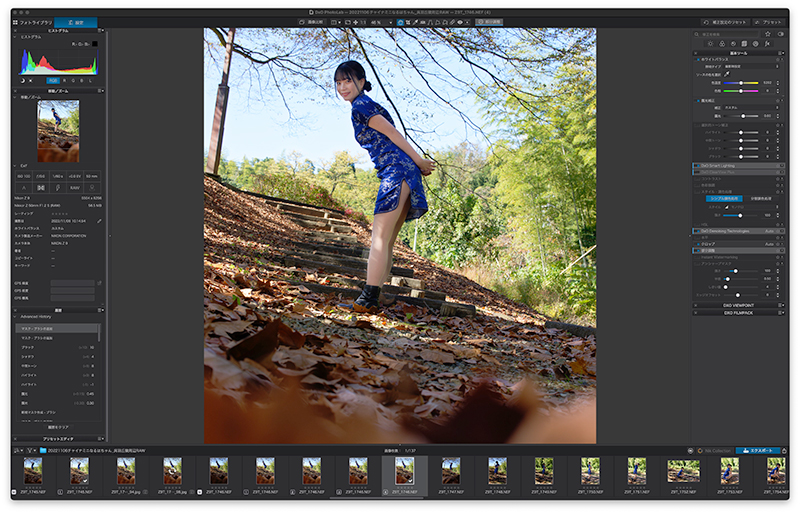Select the first filmstrip thumbnail
800x513 pixels.
pyautogui.click(x=33, y=471)
